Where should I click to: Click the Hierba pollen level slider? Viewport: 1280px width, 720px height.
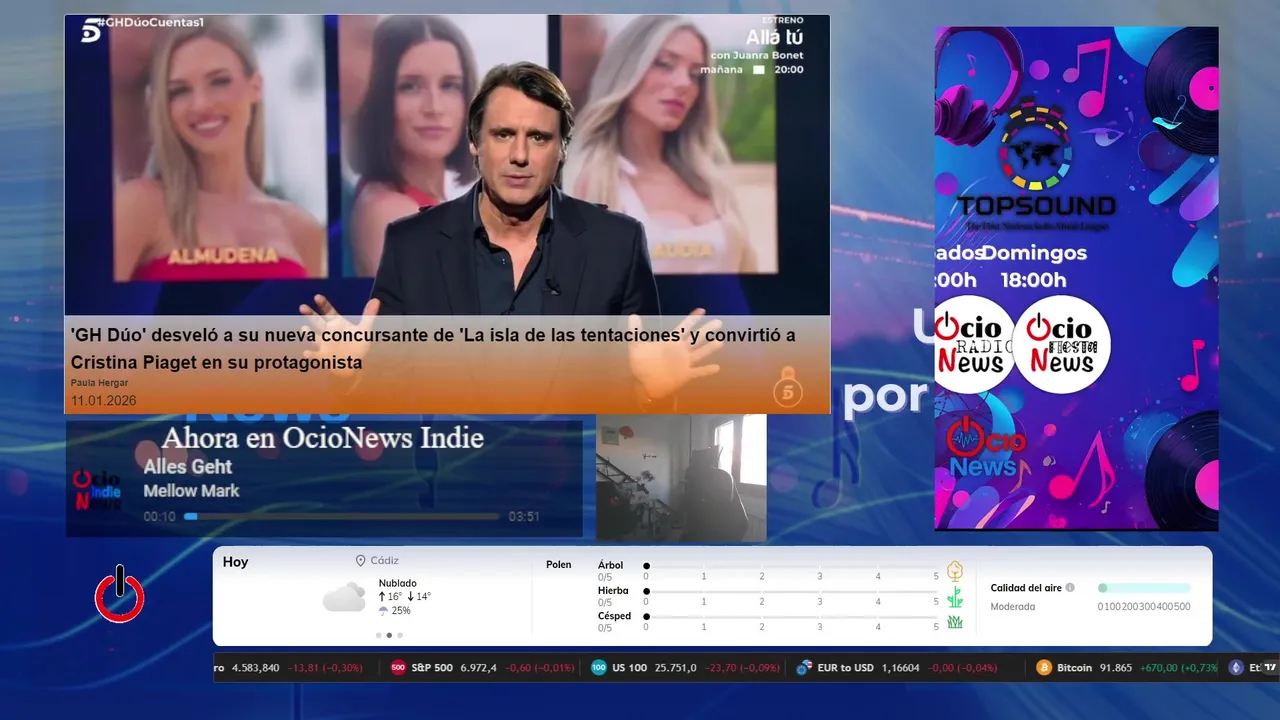[791, 592]
